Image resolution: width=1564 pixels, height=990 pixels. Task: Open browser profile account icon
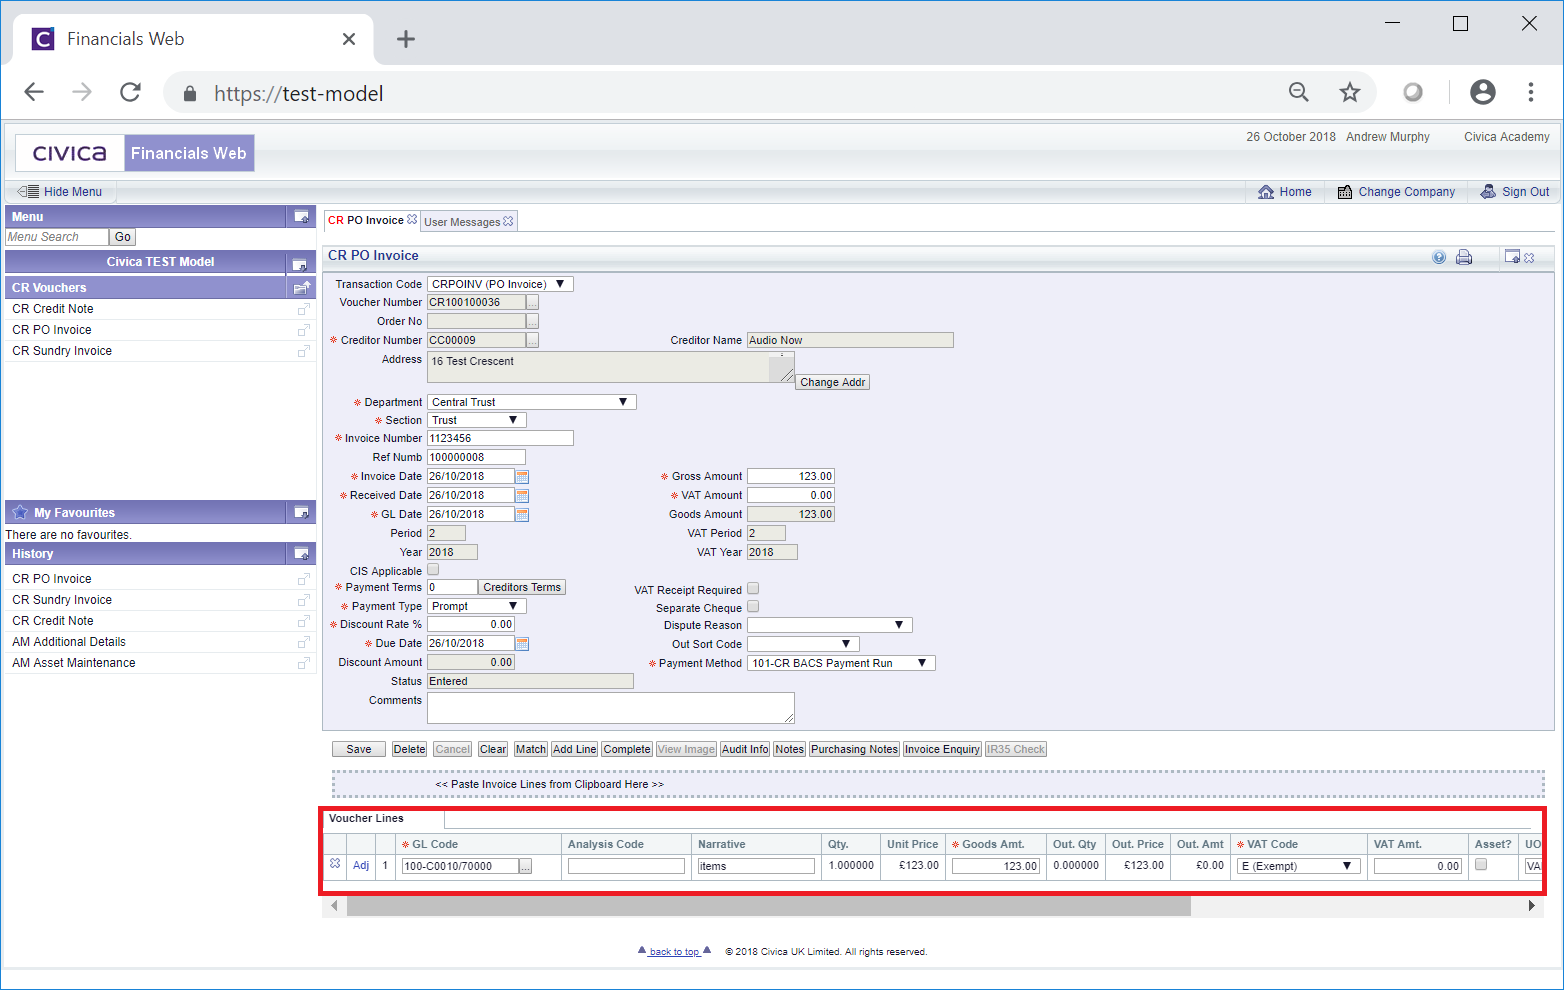pyautogui.click(x=1483, y=93)
